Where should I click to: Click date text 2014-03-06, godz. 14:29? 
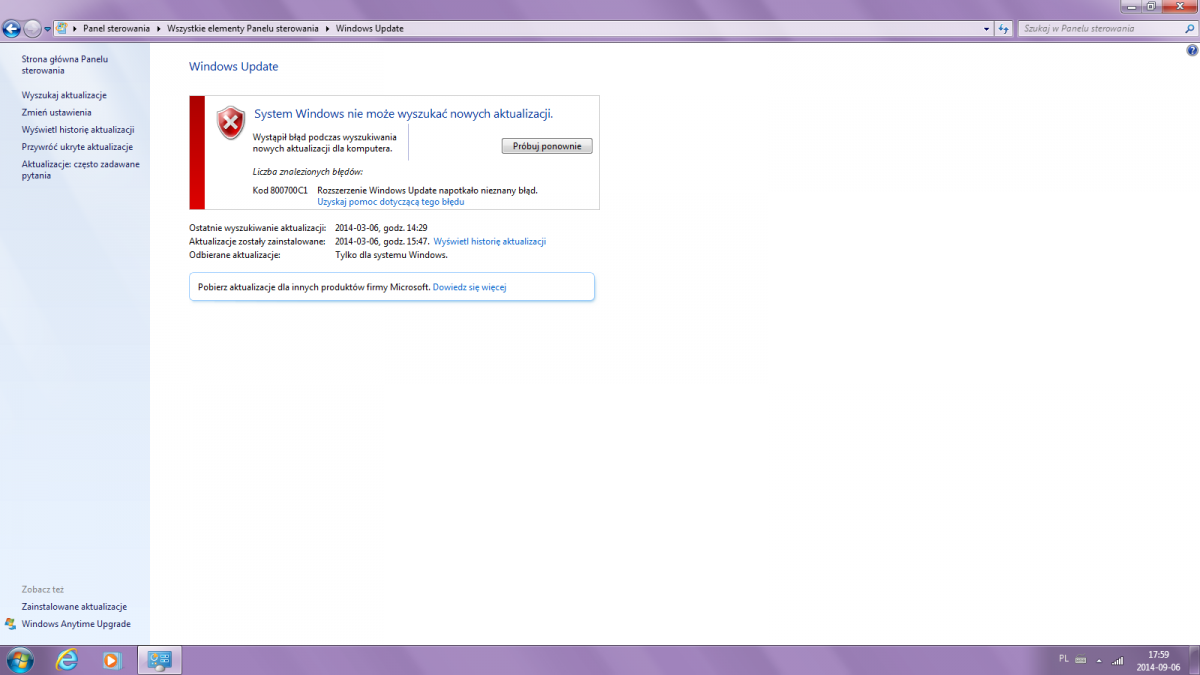pos(381,228)
